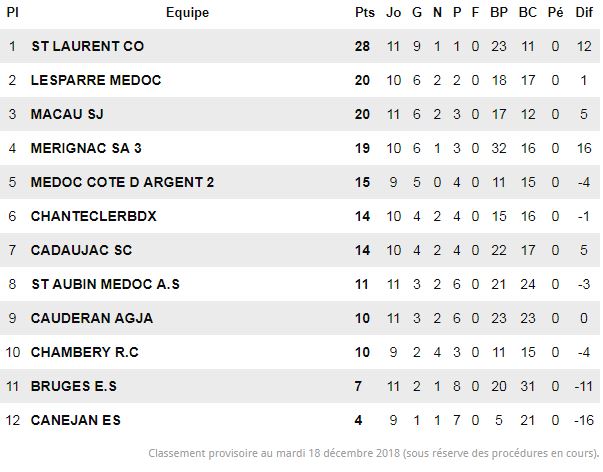This screenshot has width=603, height=472.
Task: Click the CHANTECLERBDX team name
Action: point(94,216)
